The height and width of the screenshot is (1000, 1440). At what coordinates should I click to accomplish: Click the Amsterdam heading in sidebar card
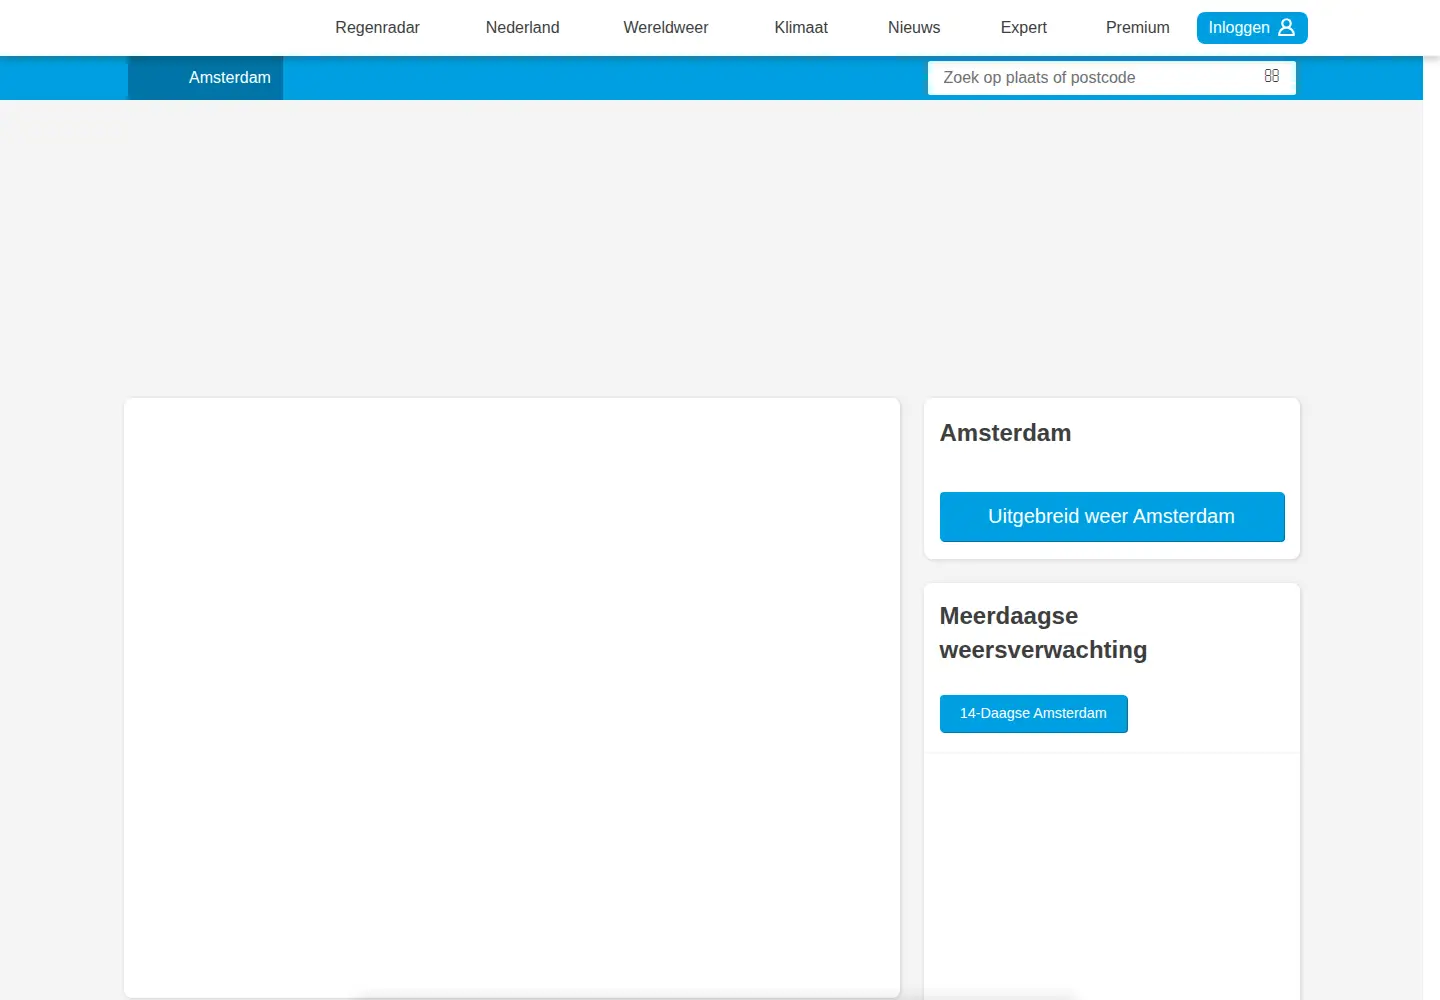[1005, 433]
